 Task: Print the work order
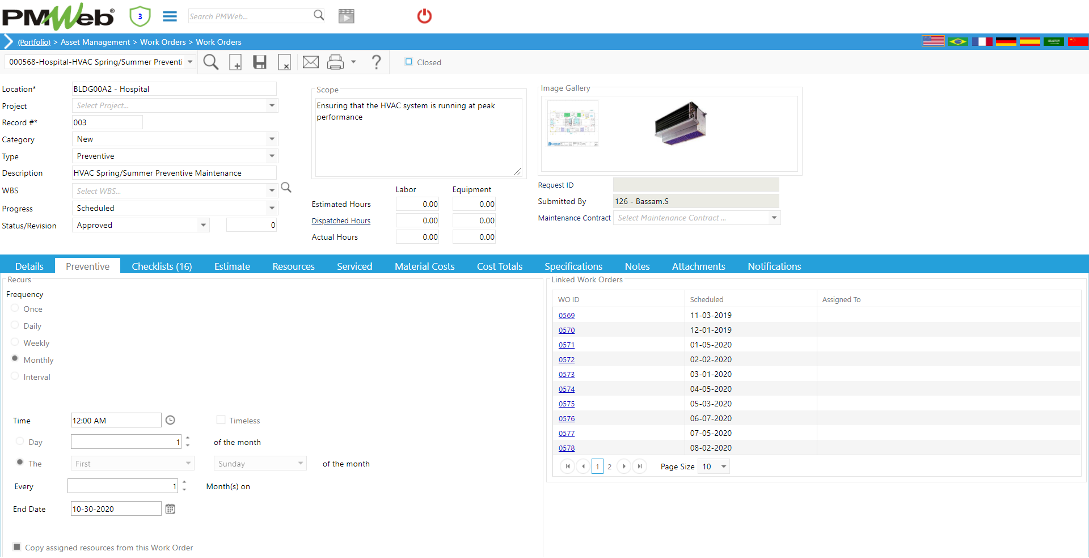335,63
